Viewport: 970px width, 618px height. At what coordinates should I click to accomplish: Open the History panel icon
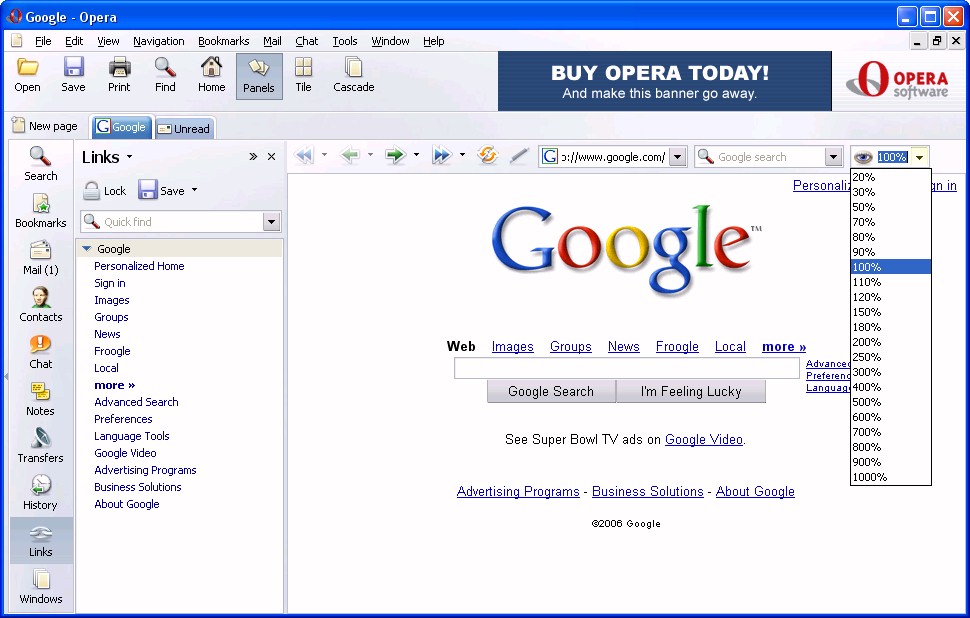coord(41,492)
